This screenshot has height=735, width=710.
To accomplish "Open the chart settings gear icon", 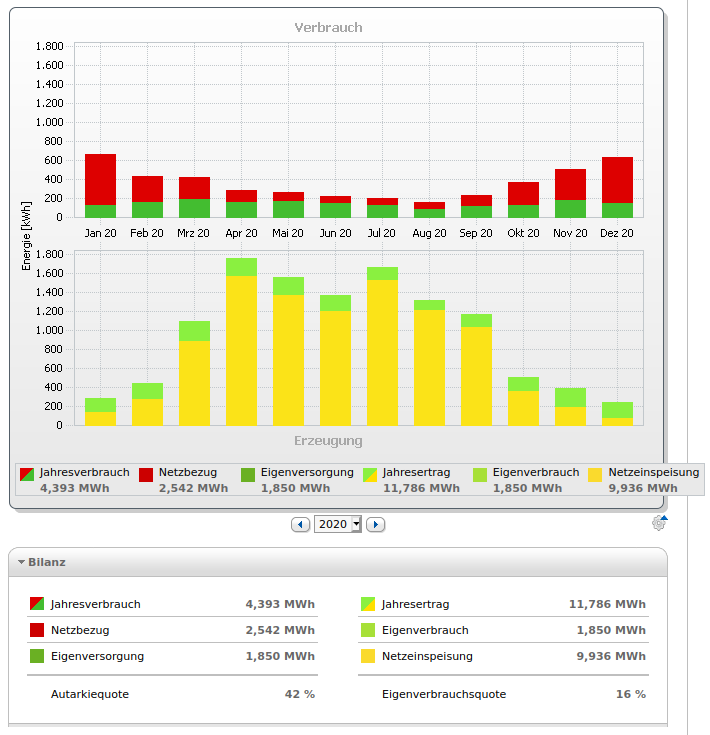I will (x=658, y=523).
